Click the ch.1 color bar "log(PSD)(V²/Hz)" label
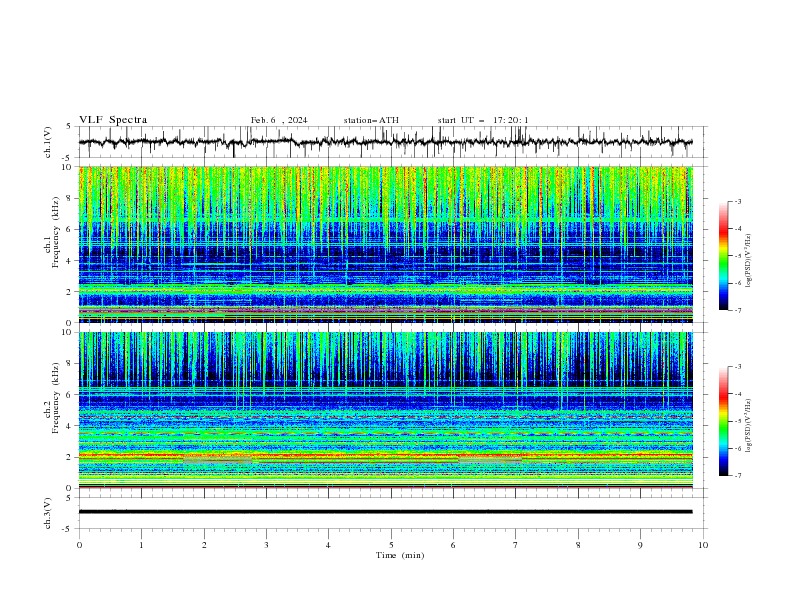This screenshot has height=612, width=792. (x=750, y=261)
